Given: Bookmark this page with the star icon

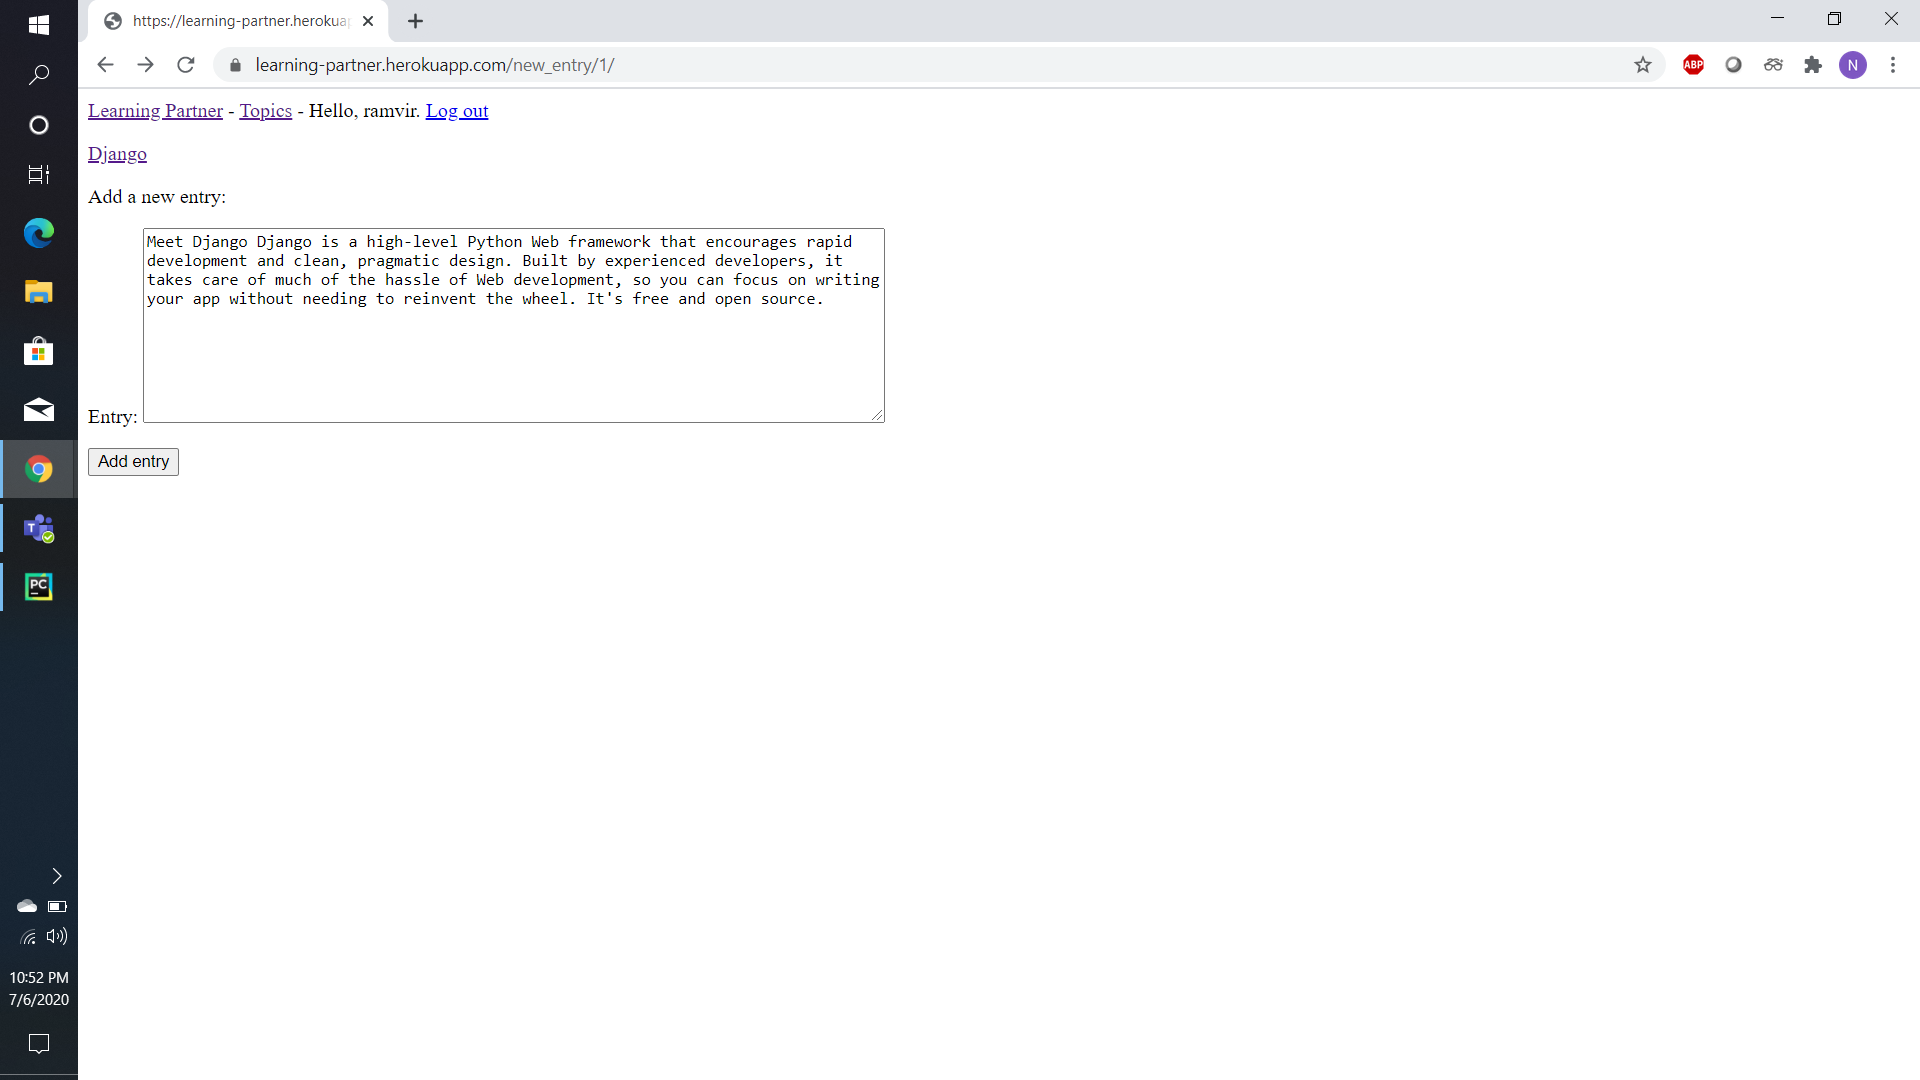Looking at the screenshot, I should coord(1643,64).
